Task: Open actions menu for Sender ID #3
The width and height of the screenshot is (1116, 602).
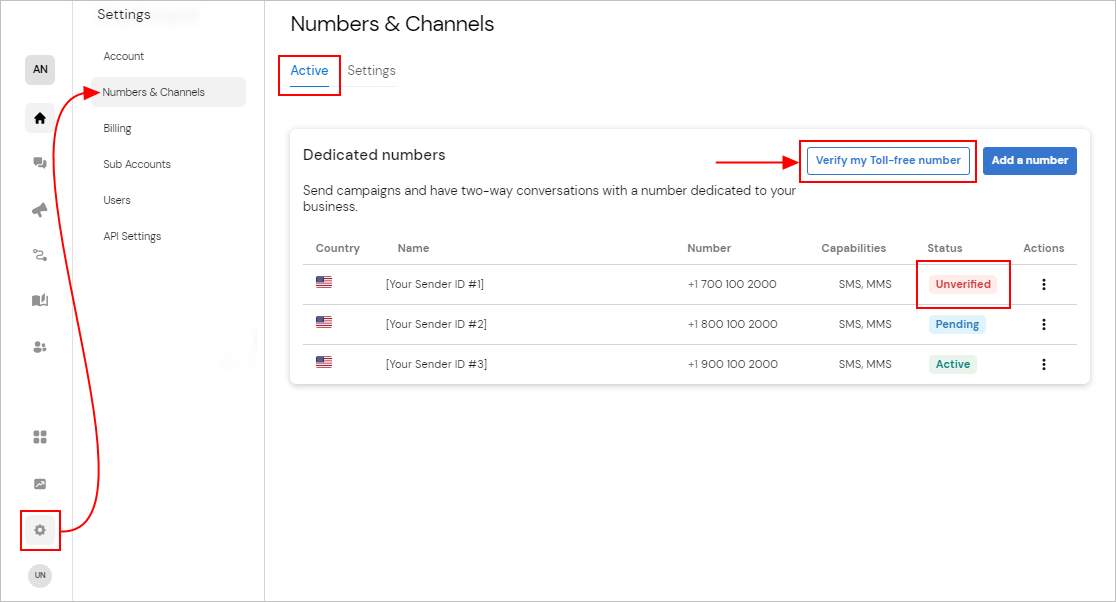Action: tap(1044, 364)
